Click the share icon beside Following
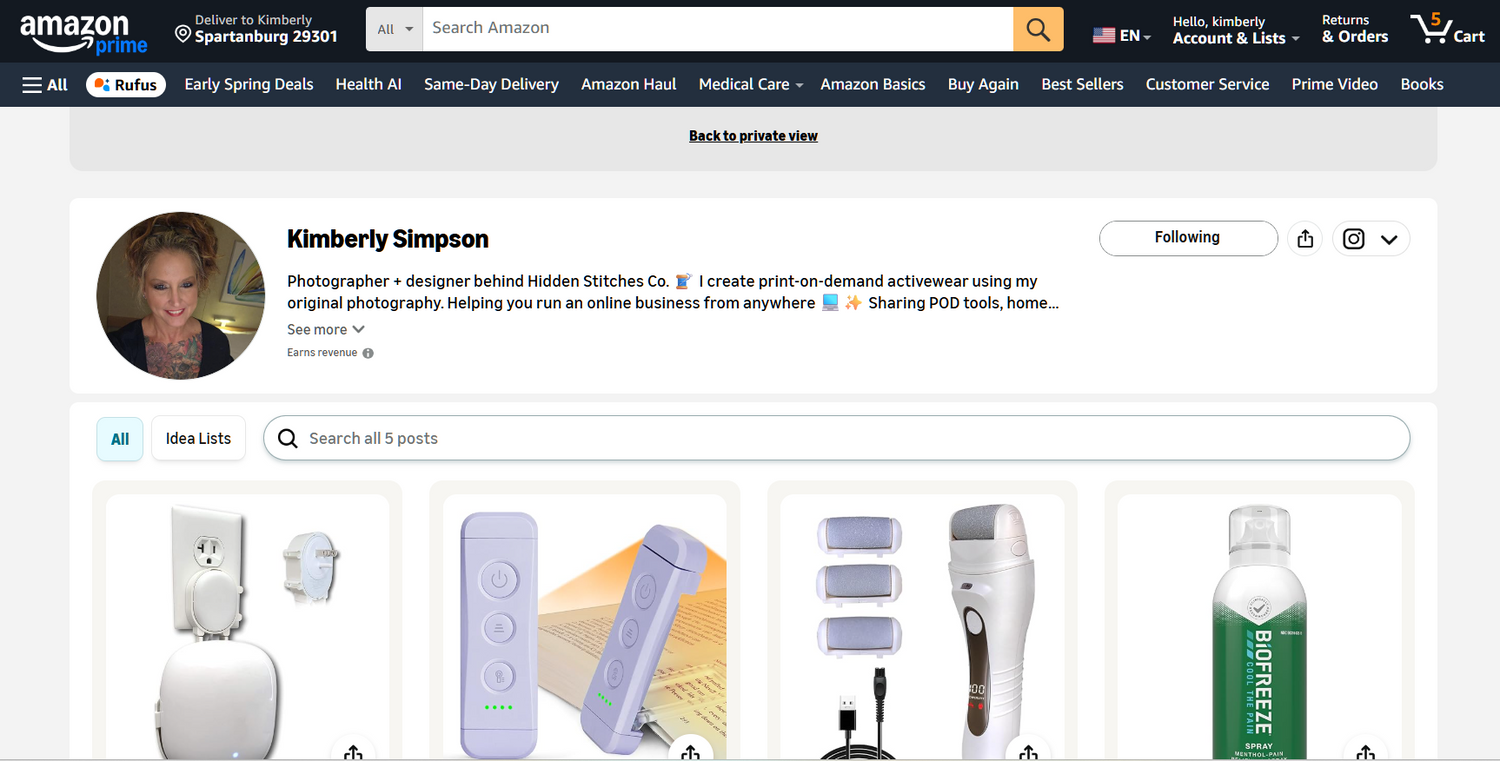The image size is (1500, 761). tap(1305, 239)
